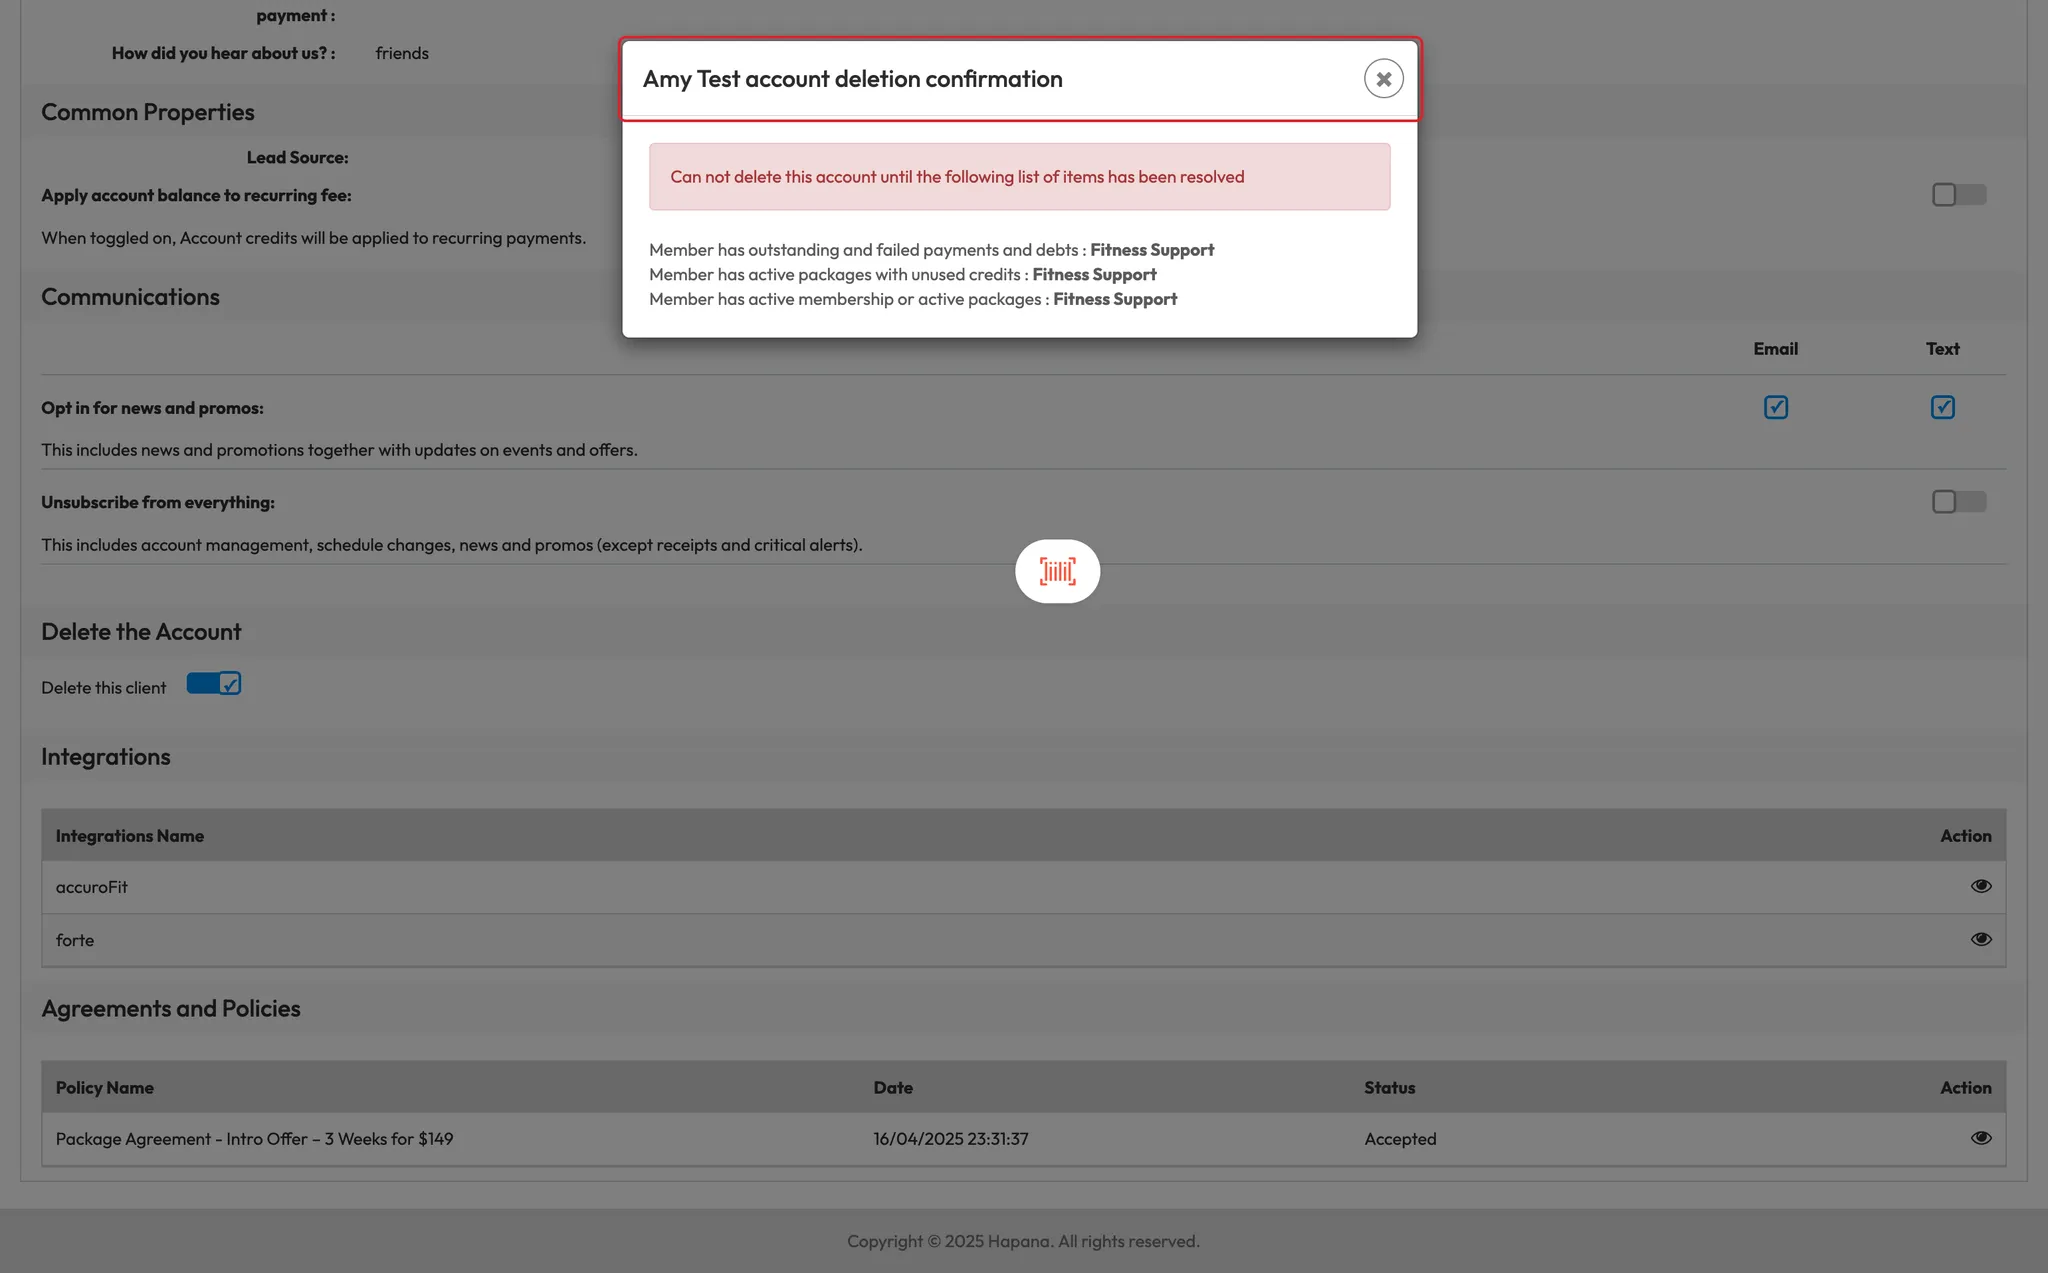This screenshot has height=1273, width=2048.
Task: Click the Integrations Name column header
Action: [x=130, y=836]
